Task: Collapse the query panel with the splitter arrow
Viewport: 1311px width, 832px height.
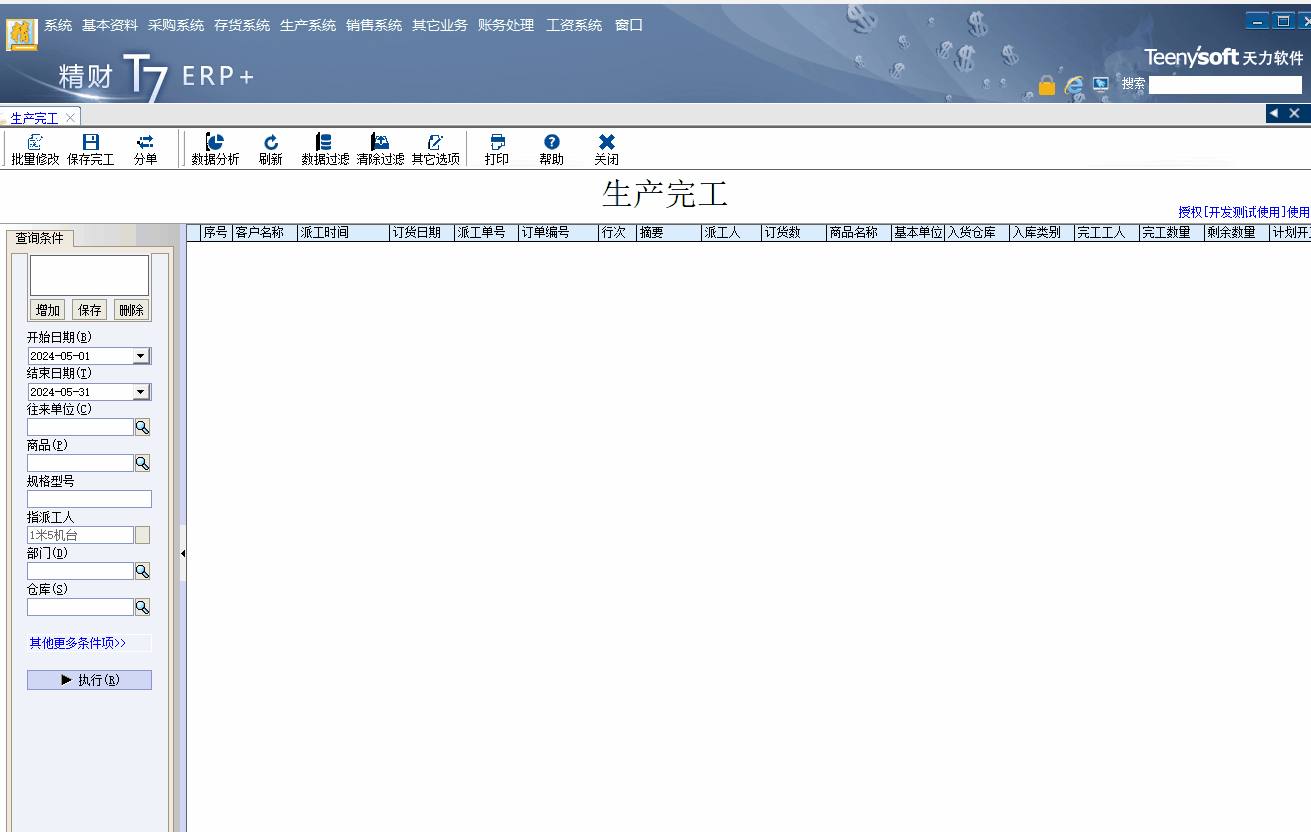Action: pos(183,553)
